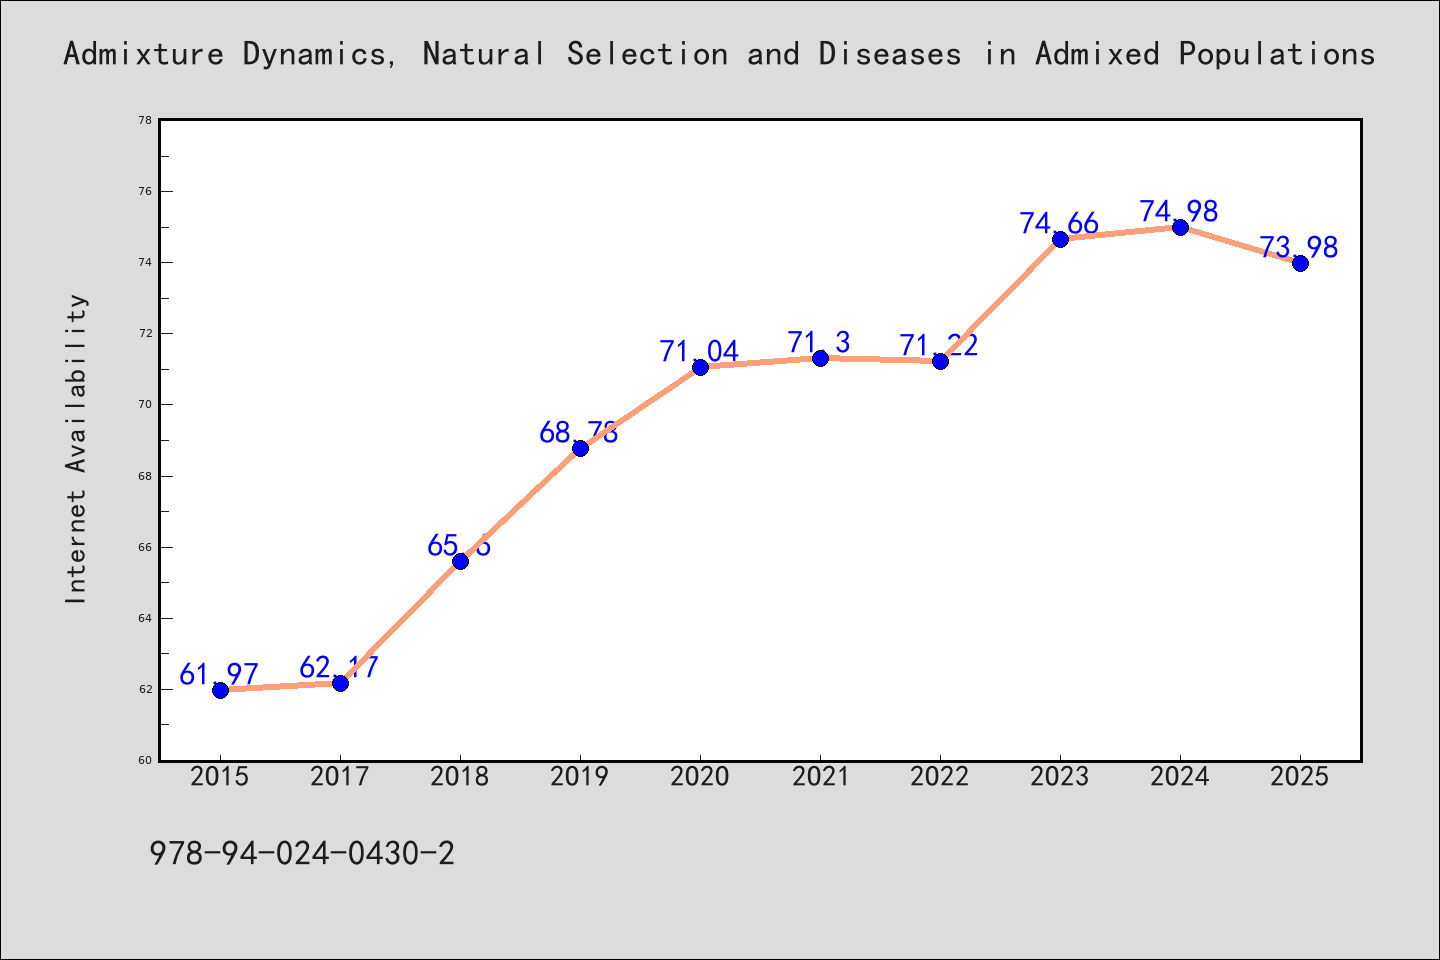1440x960 pixels.
Task: Click the x-axis label 2019
Action: click(580, 777)
